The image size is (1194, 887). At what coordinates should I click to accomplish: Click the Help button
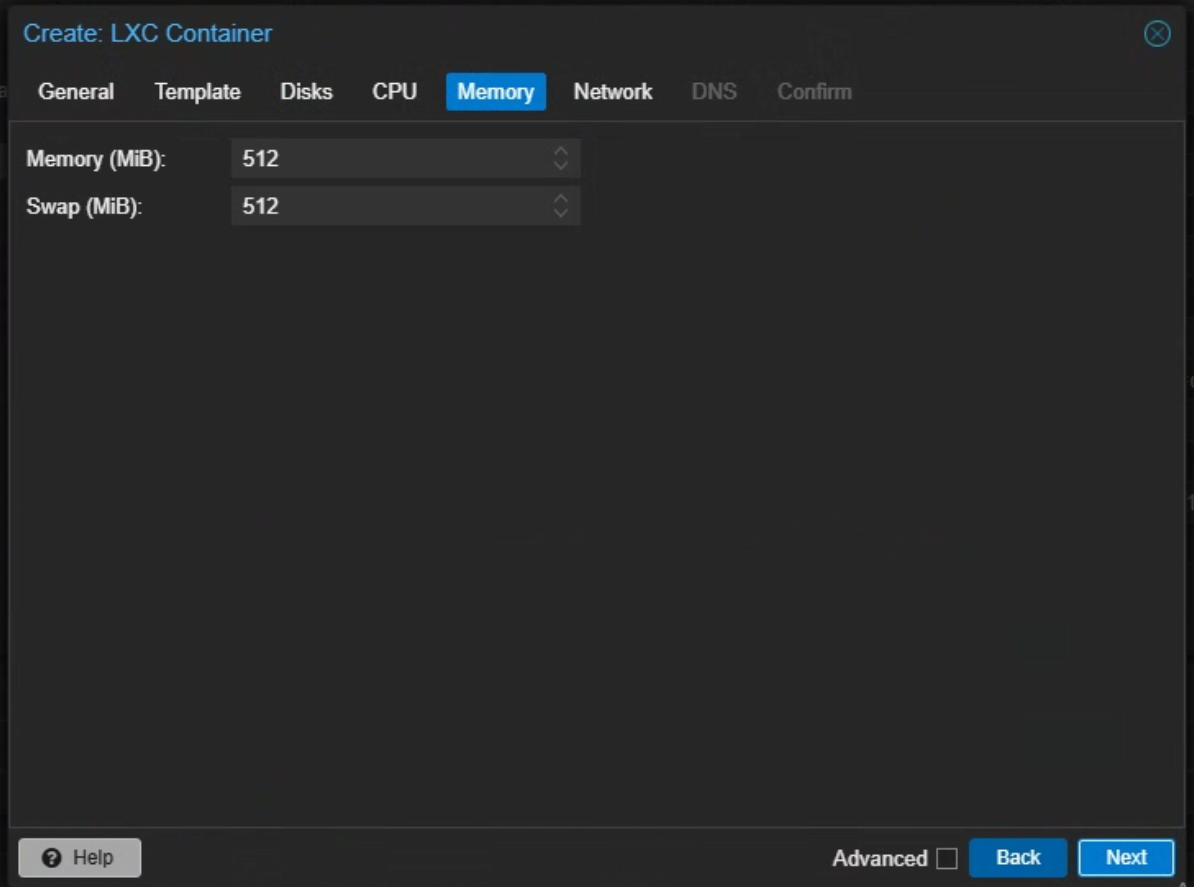pos(80,857)
